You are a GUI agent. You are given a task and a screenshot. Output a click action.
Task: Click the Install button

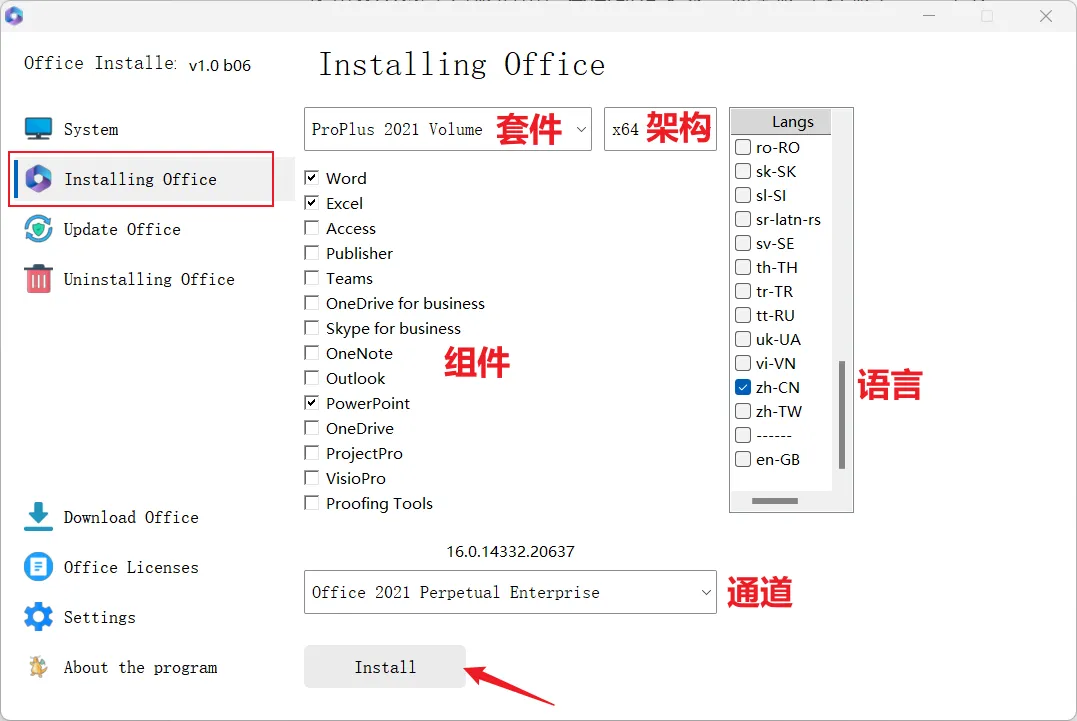tap(385, 667)
